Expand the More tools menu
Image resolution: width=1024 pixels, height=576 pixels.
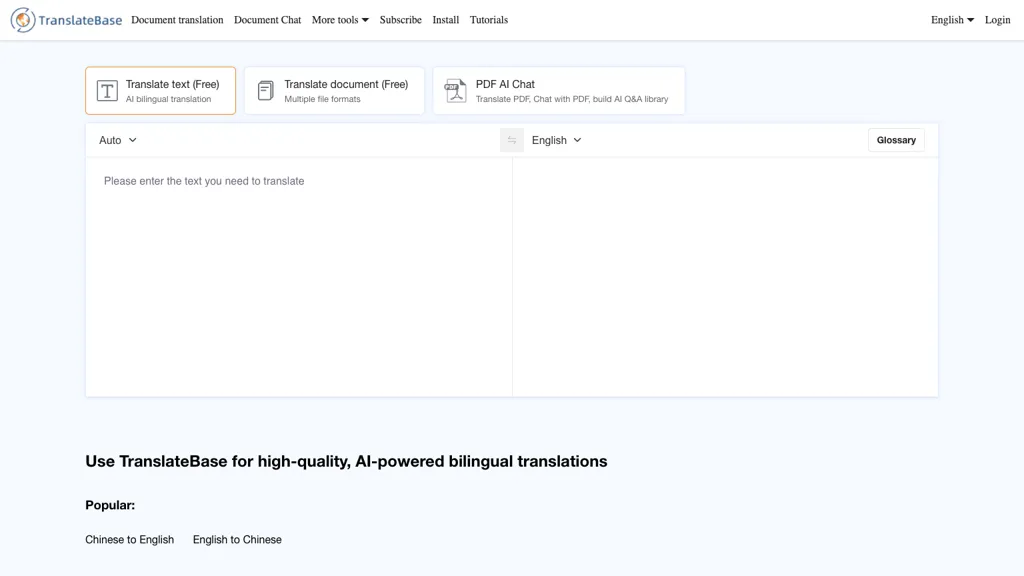pos(340,20)
